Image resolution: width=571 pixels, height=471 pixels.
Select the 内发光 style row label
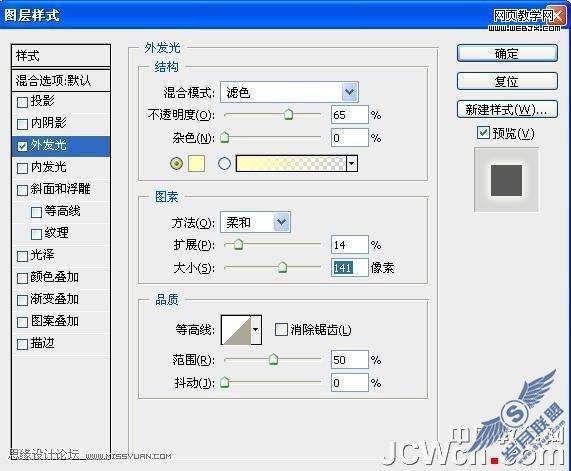point(48,167)
